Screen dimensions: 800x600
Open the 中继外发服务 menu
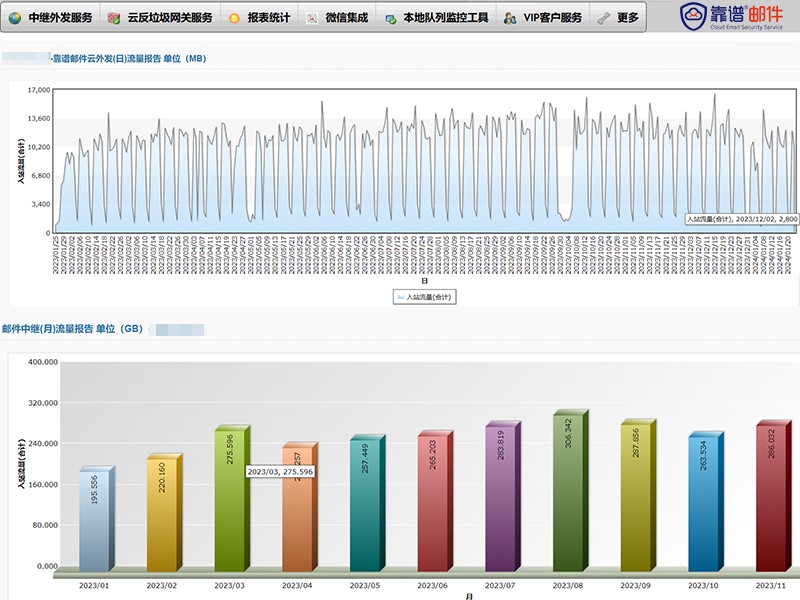point(60,18)
